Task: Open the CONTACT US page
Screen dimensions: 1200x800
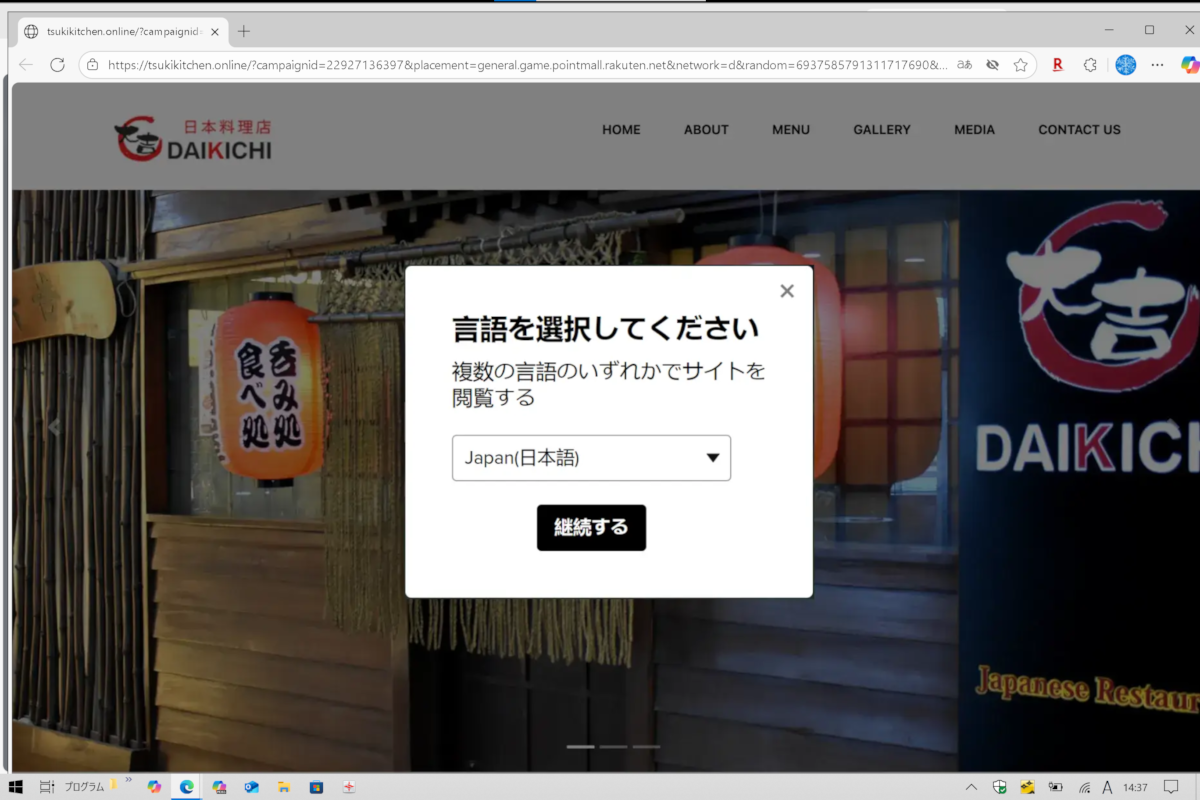Action: pyautogui.click(x=1079, y=130)
